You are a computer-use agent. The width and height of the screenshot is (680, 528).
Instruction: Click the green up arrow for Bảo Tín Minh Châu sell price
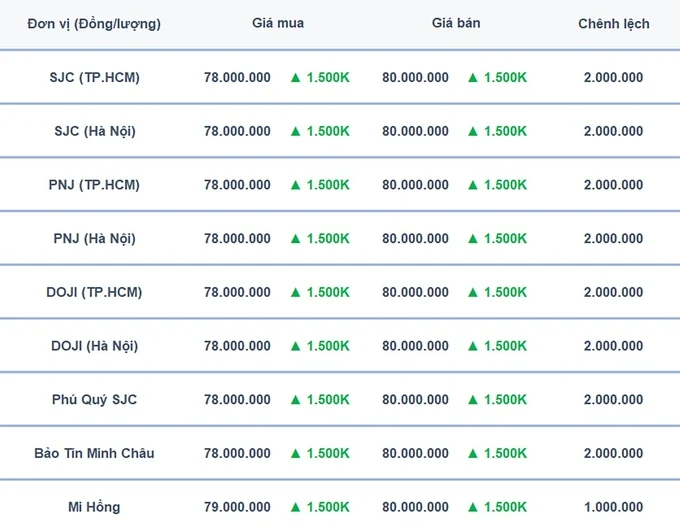[x=473, y=453]
